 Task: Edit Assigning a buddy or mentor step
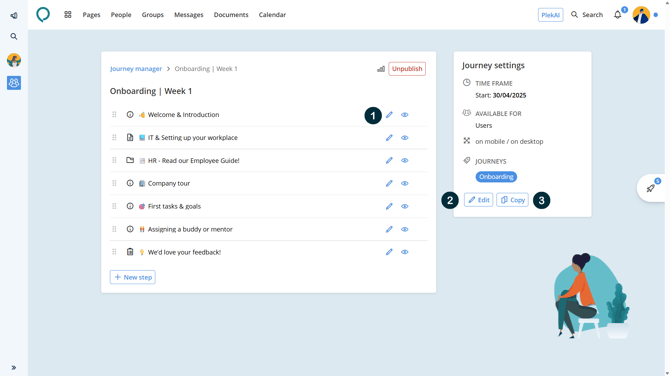tap(389, 229)
